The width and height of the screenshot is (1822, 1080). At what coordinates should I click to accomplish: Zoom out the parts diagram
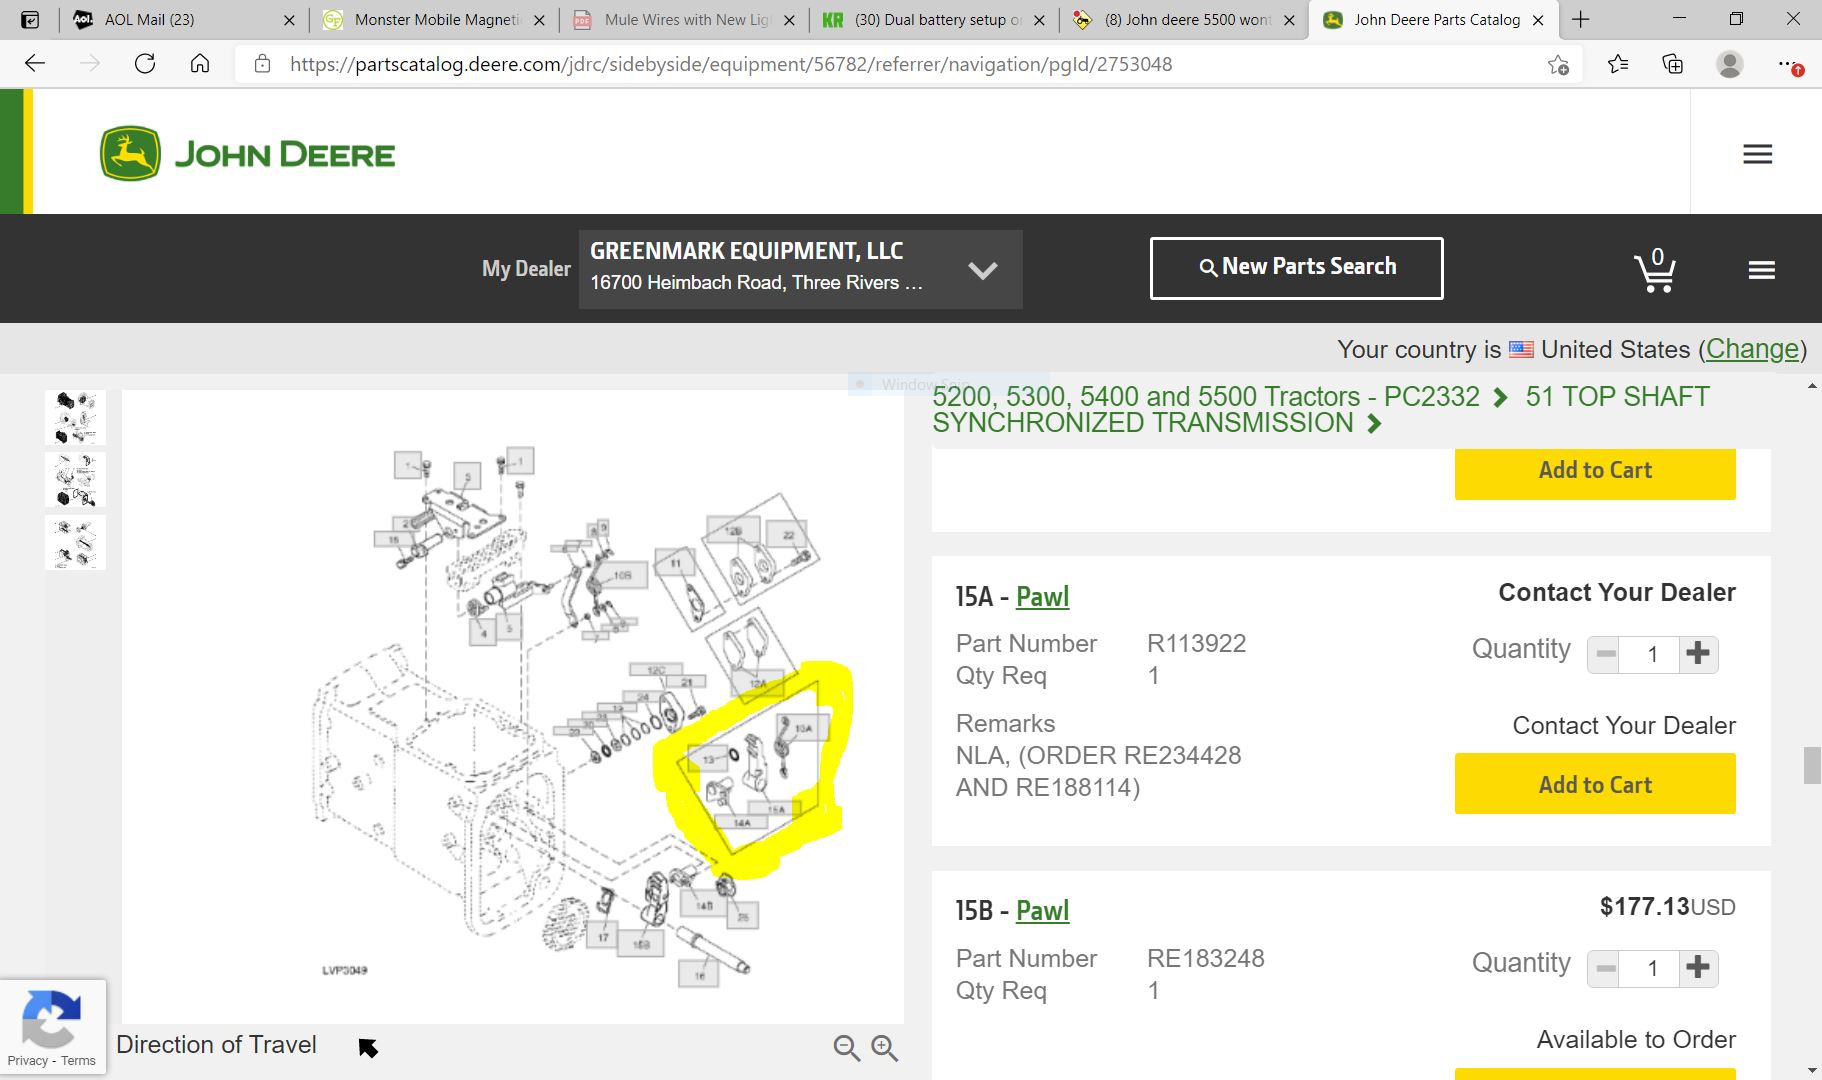click(x=846, y=1047)
